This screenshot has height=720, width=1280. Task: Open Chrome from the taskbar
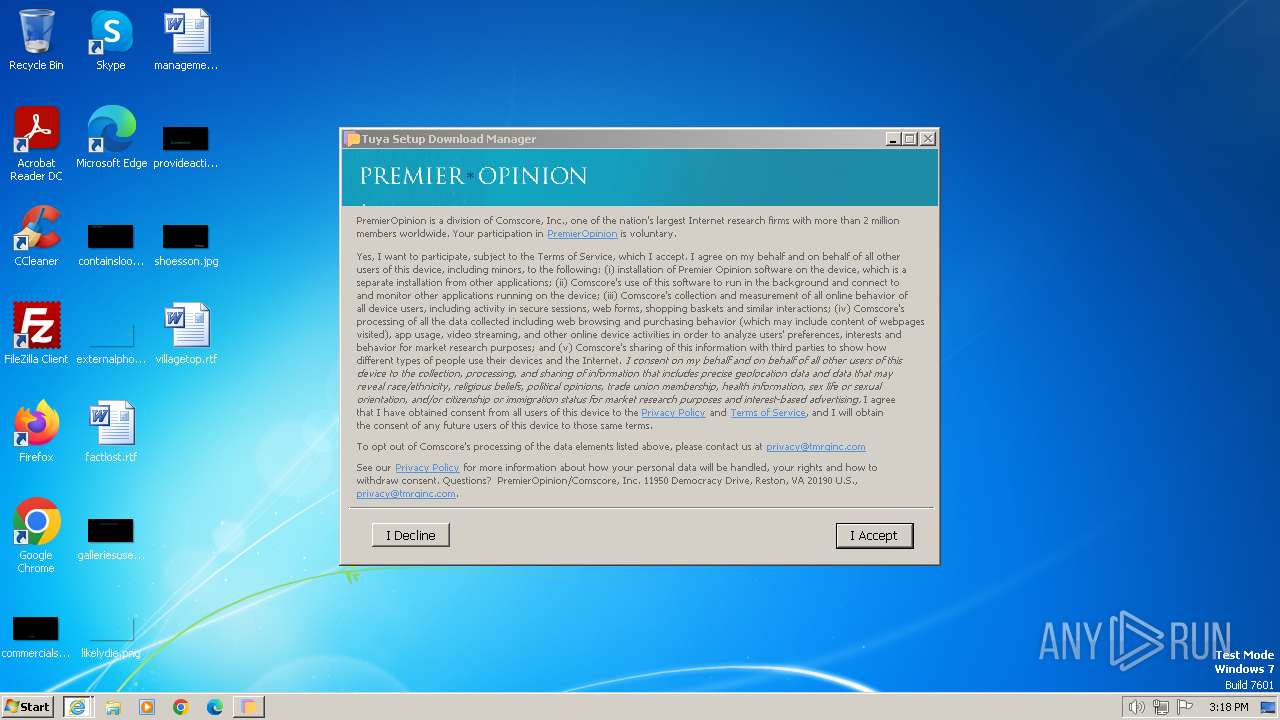click(x=181, y=707)
